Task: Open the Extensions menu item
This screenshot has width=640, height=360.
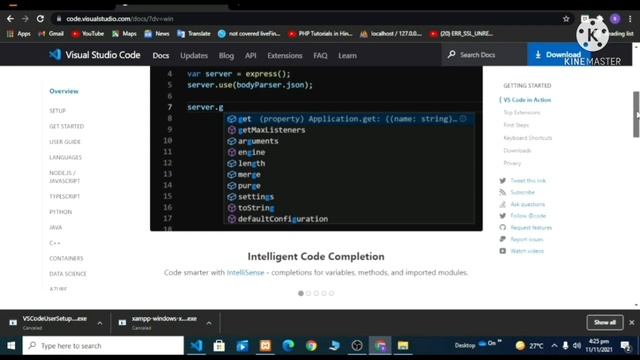Action: tap(285, 56)
